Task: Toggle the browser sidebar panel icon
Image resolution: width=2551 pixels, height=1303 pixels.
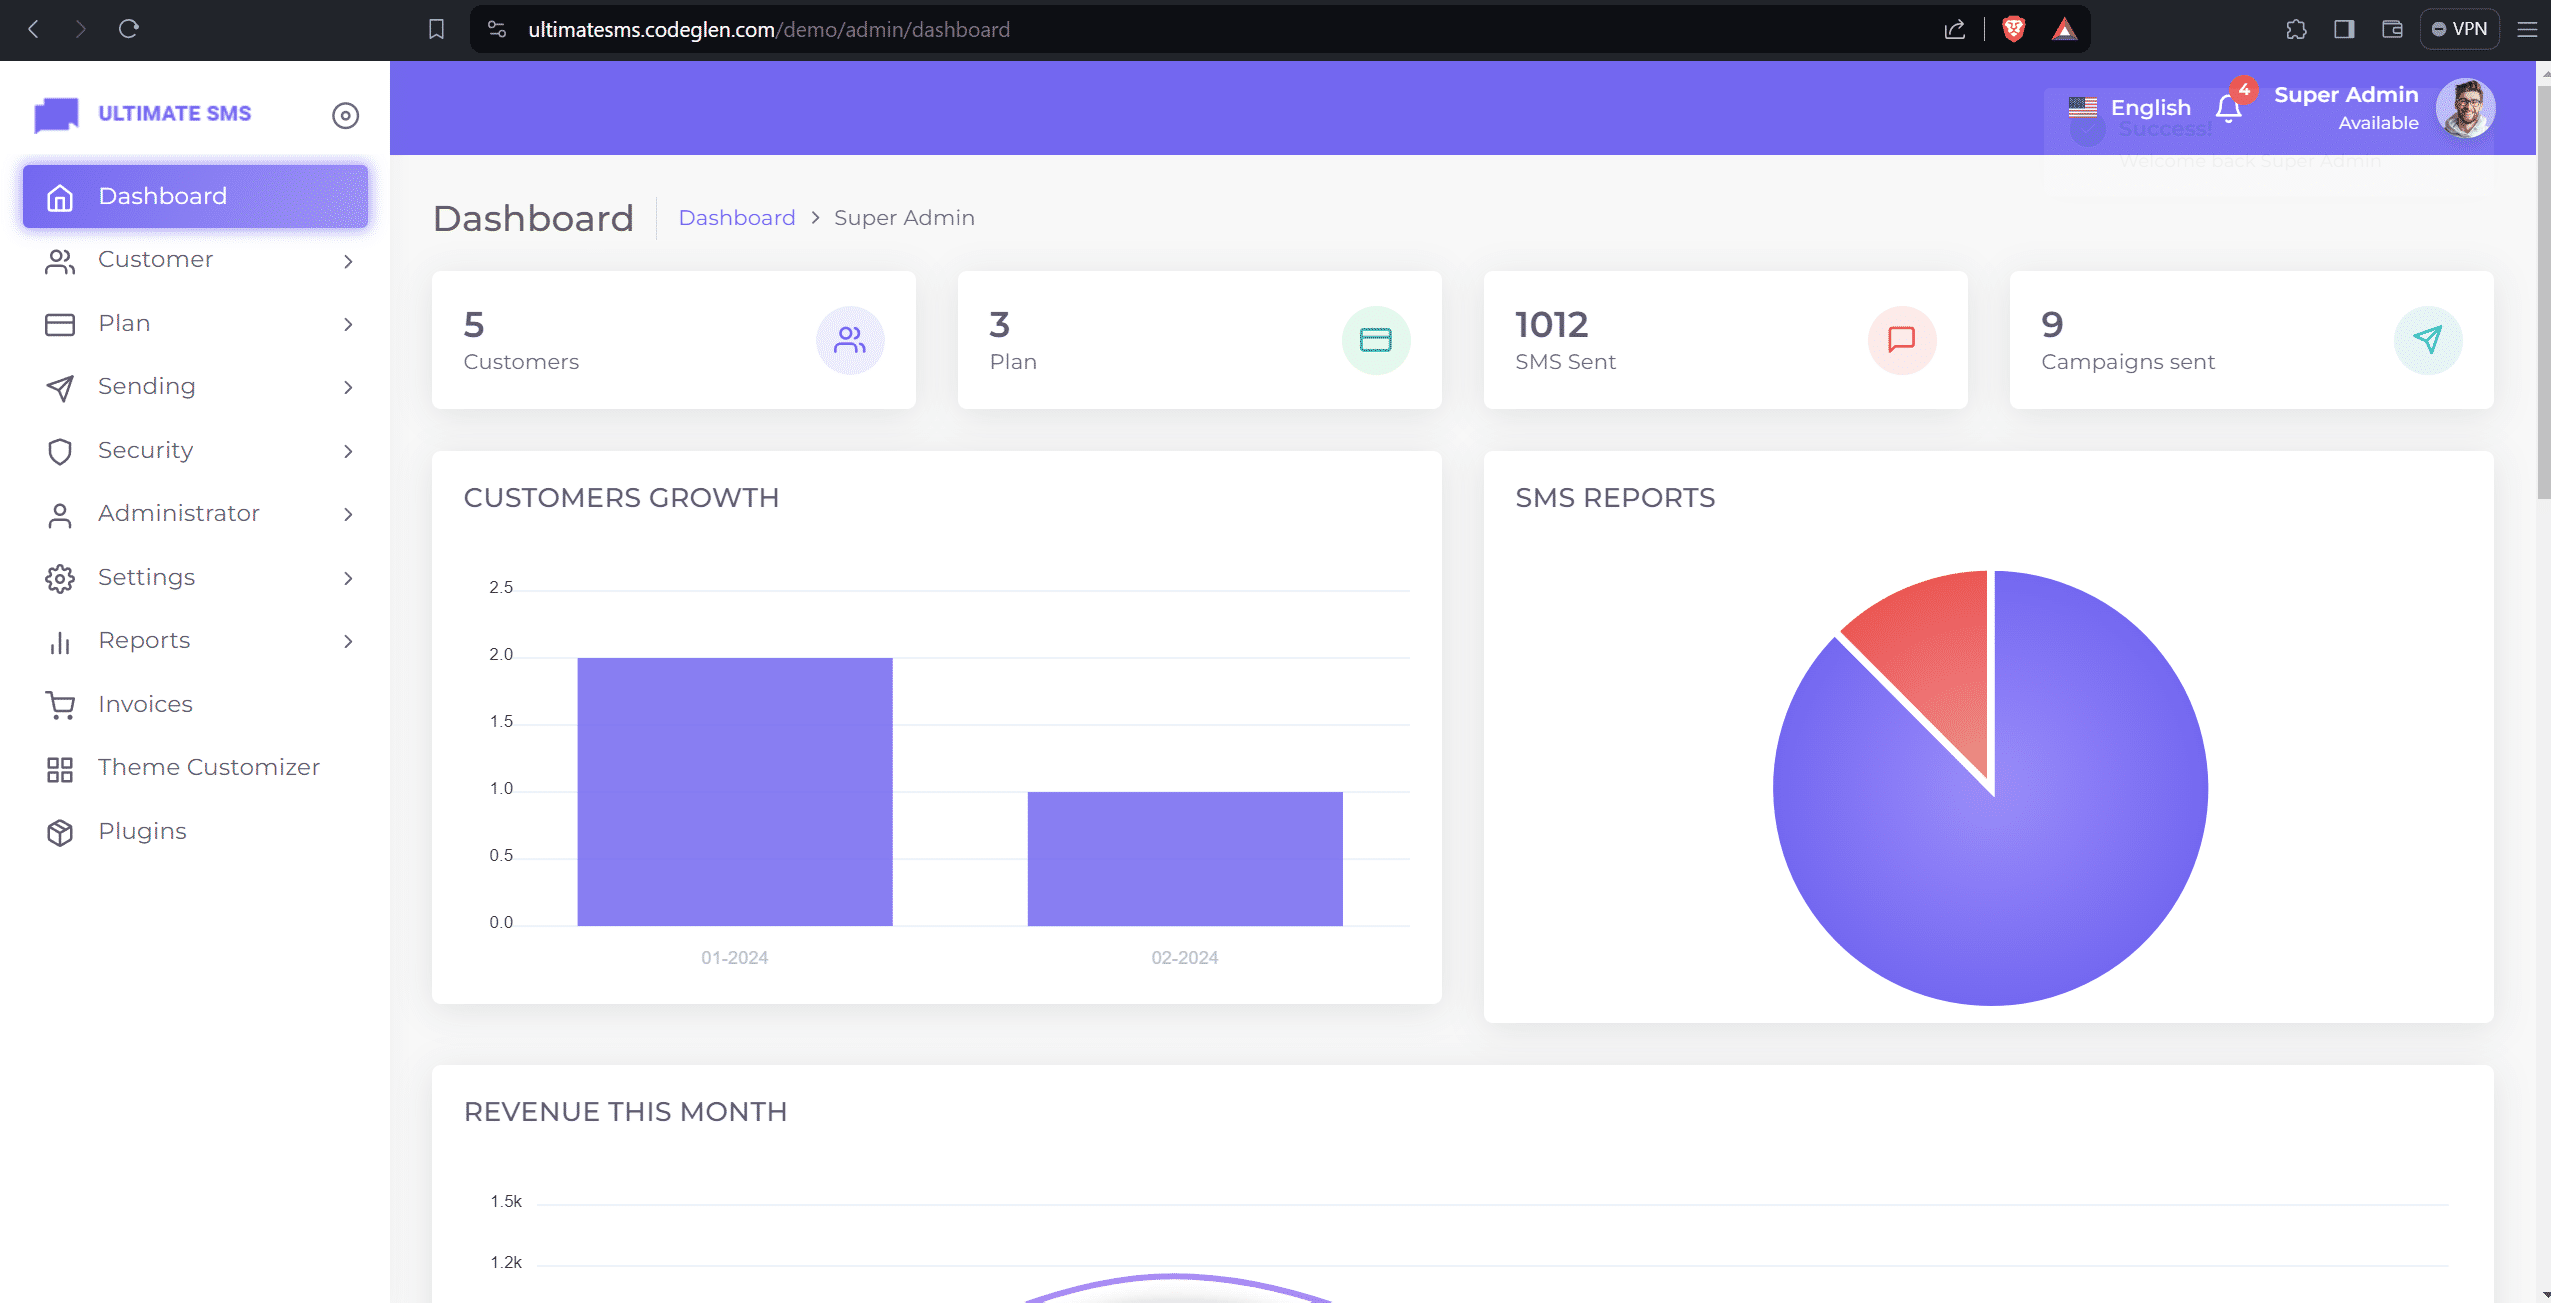Action: point(2343,29)
